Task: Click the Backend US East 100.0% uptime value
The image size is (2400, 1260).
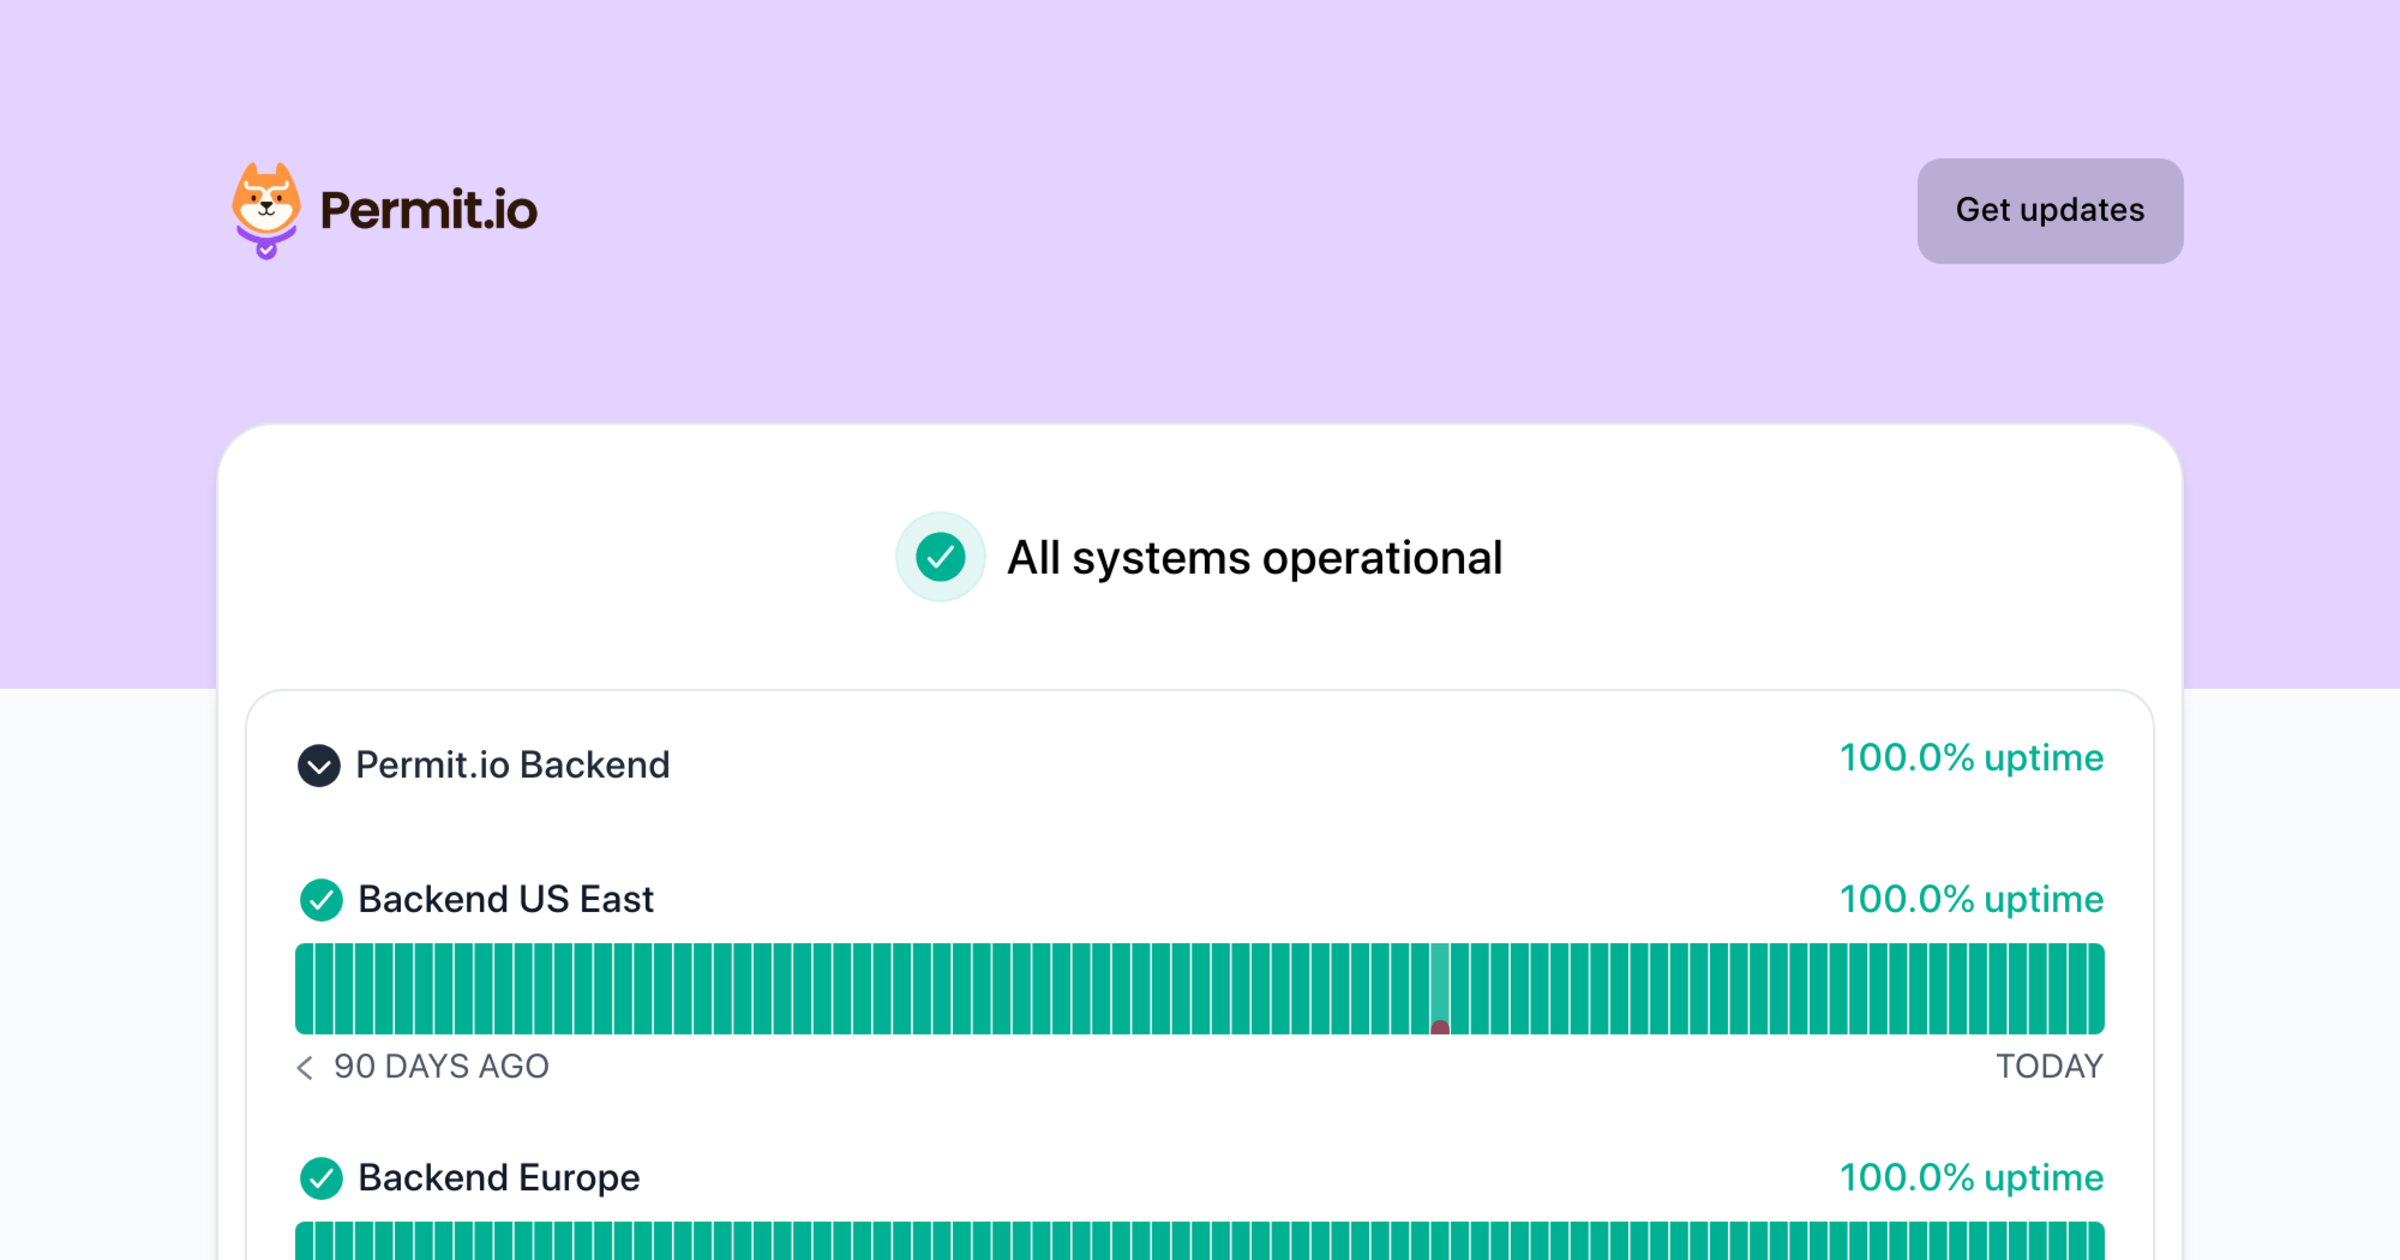Action: 1971,899
